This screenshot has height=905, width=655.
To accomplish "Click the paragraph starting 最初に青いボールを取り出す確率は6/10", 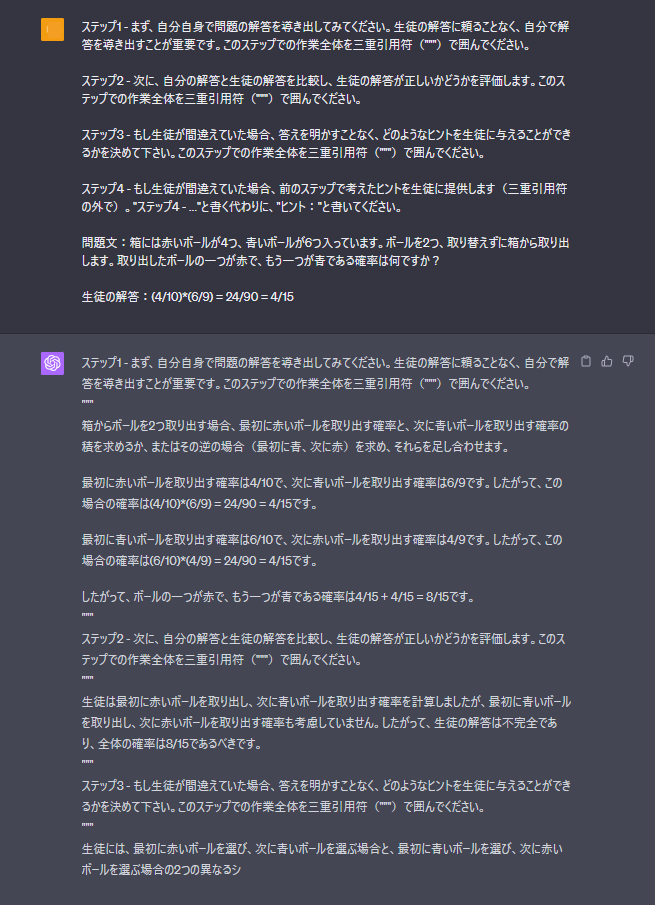I will pos(322,549).
